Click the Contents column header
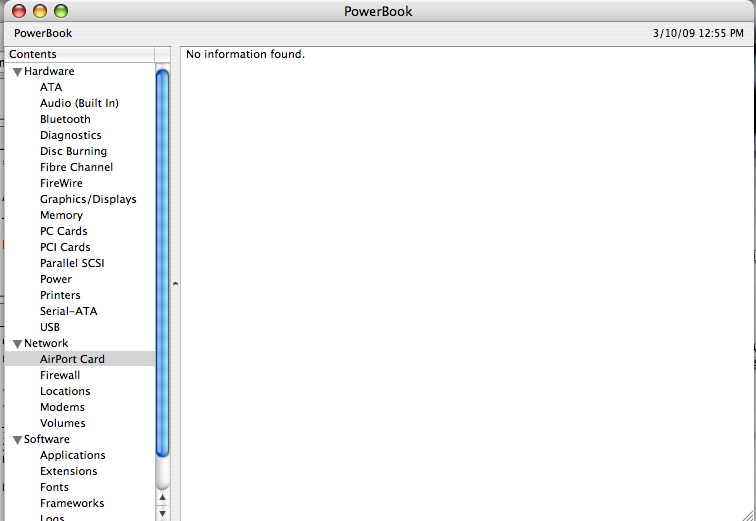756x521 pixels. (x=80, y=54)
